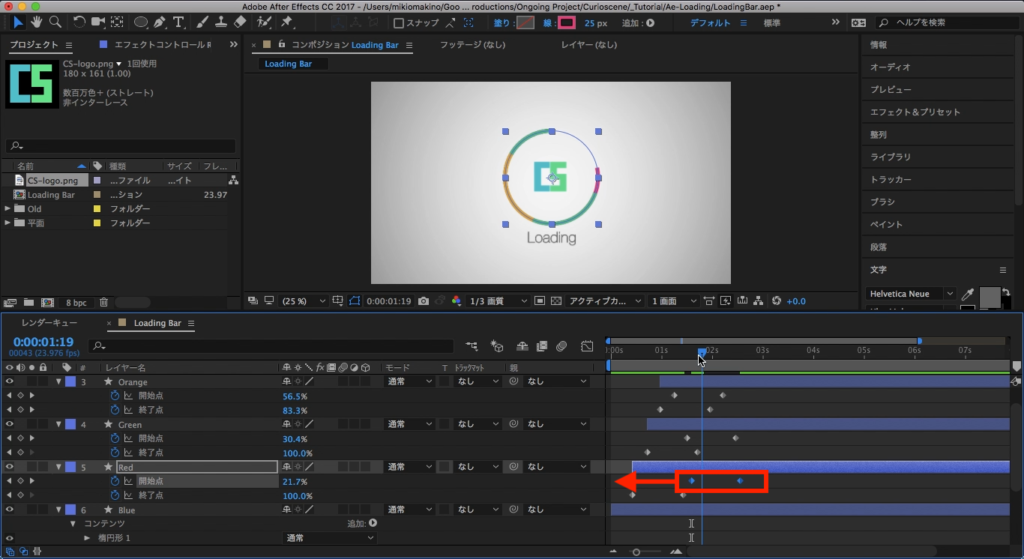Screen dimensions: 1024x559
Task: Collapse the Green layer's twirl arrow
Action: click(x=58, y=425)
